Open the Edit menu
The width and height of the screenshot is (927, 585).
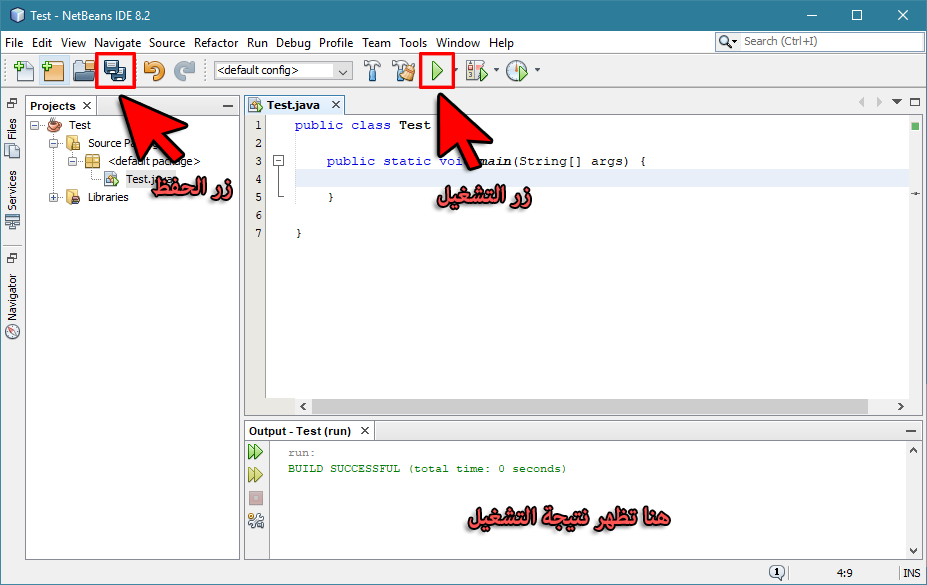[42, 43]
